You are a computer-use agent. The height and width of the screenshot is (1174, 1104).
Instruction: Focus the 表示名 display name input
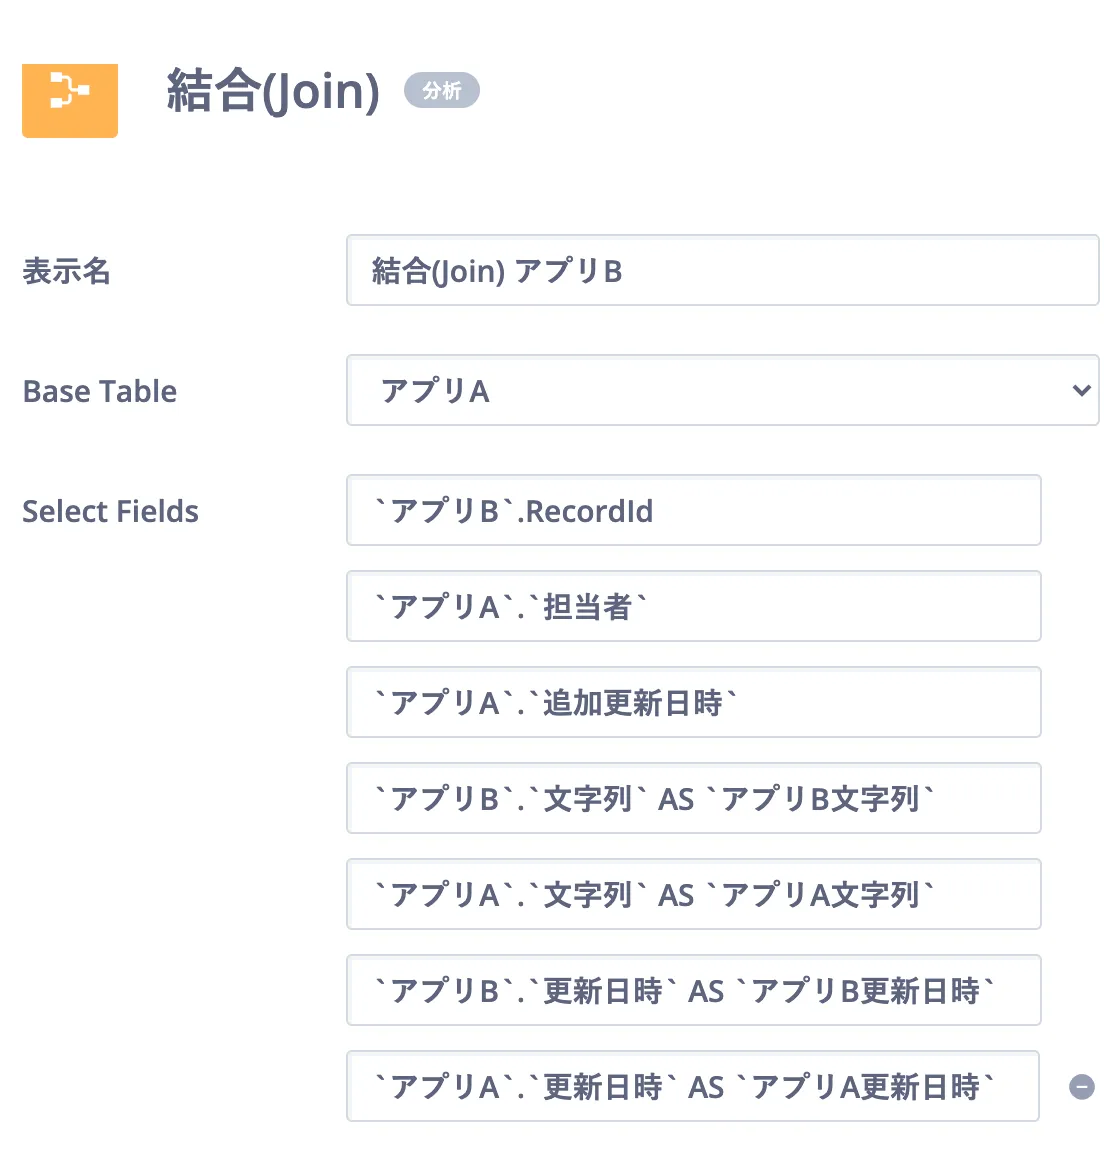722,271
